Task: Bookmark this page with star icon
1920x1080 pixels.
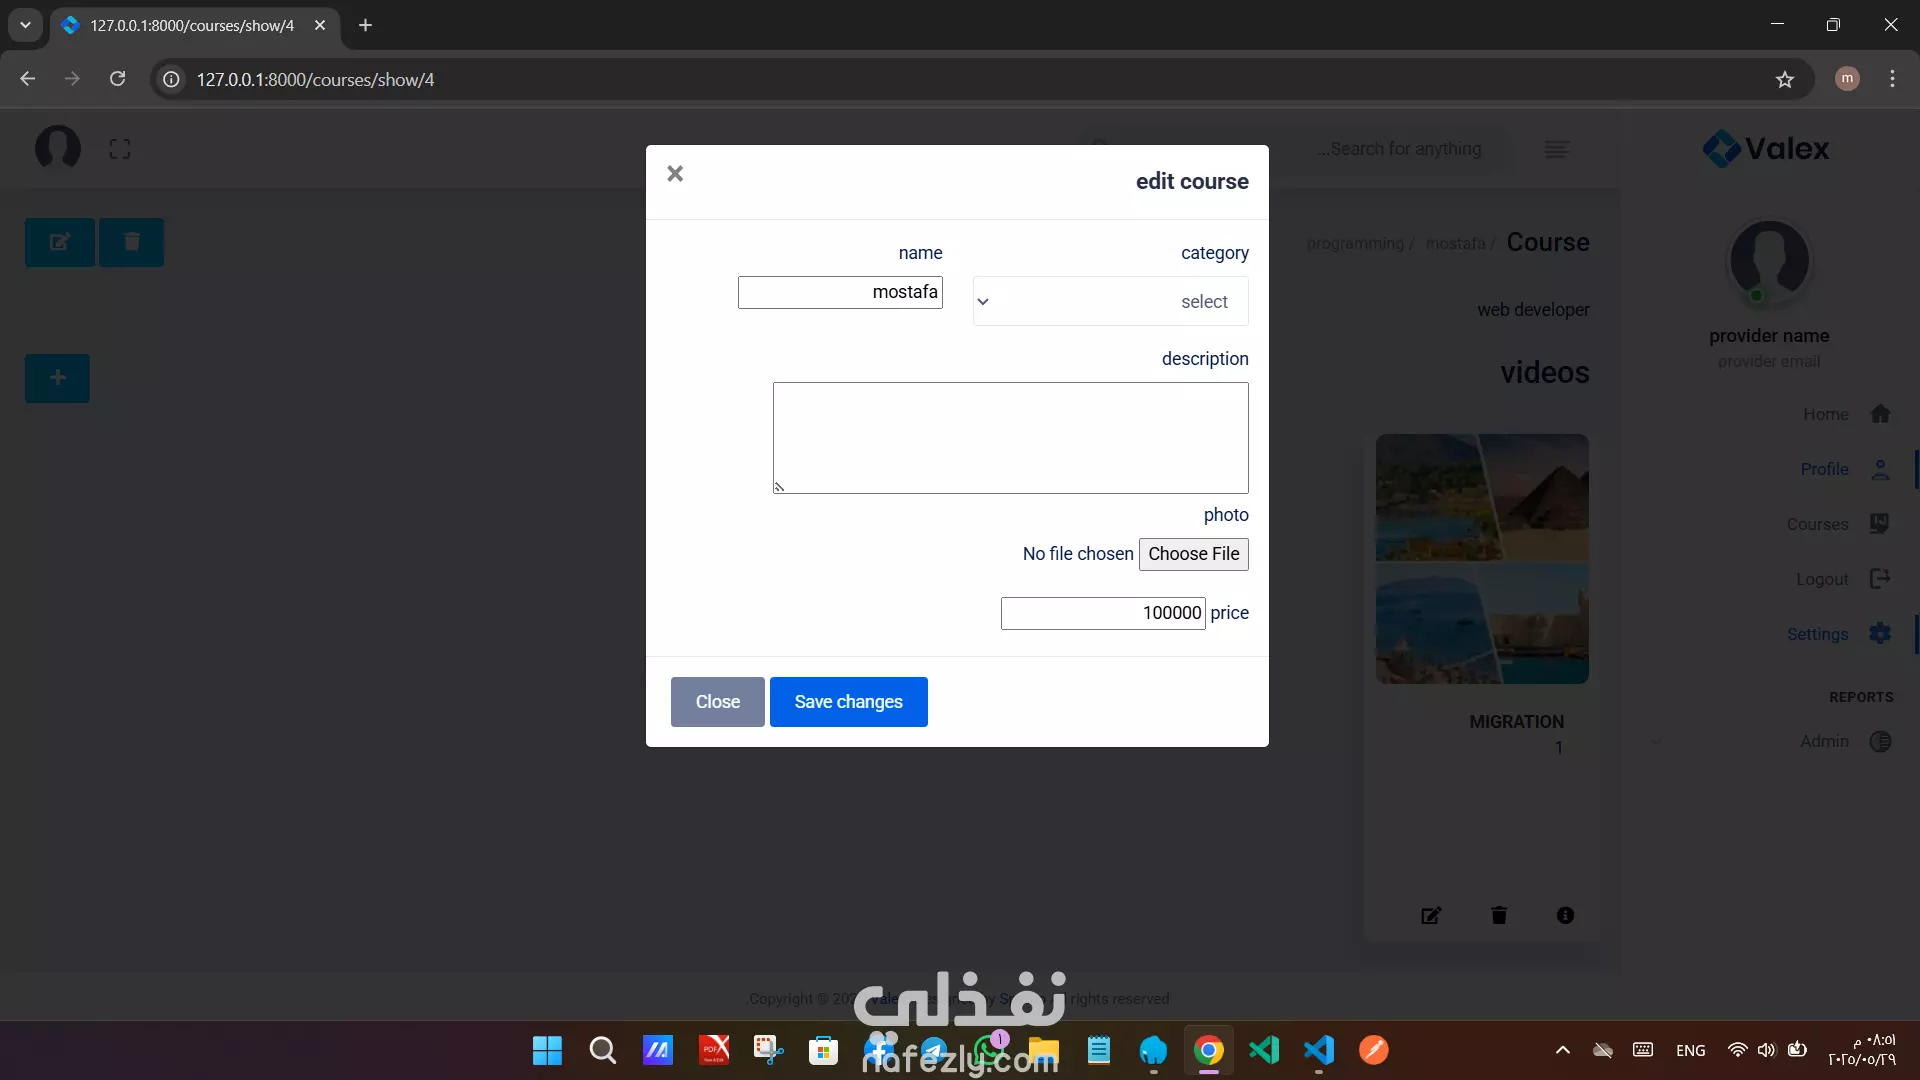Action: pyautogui.click(x=1785, y=79)
